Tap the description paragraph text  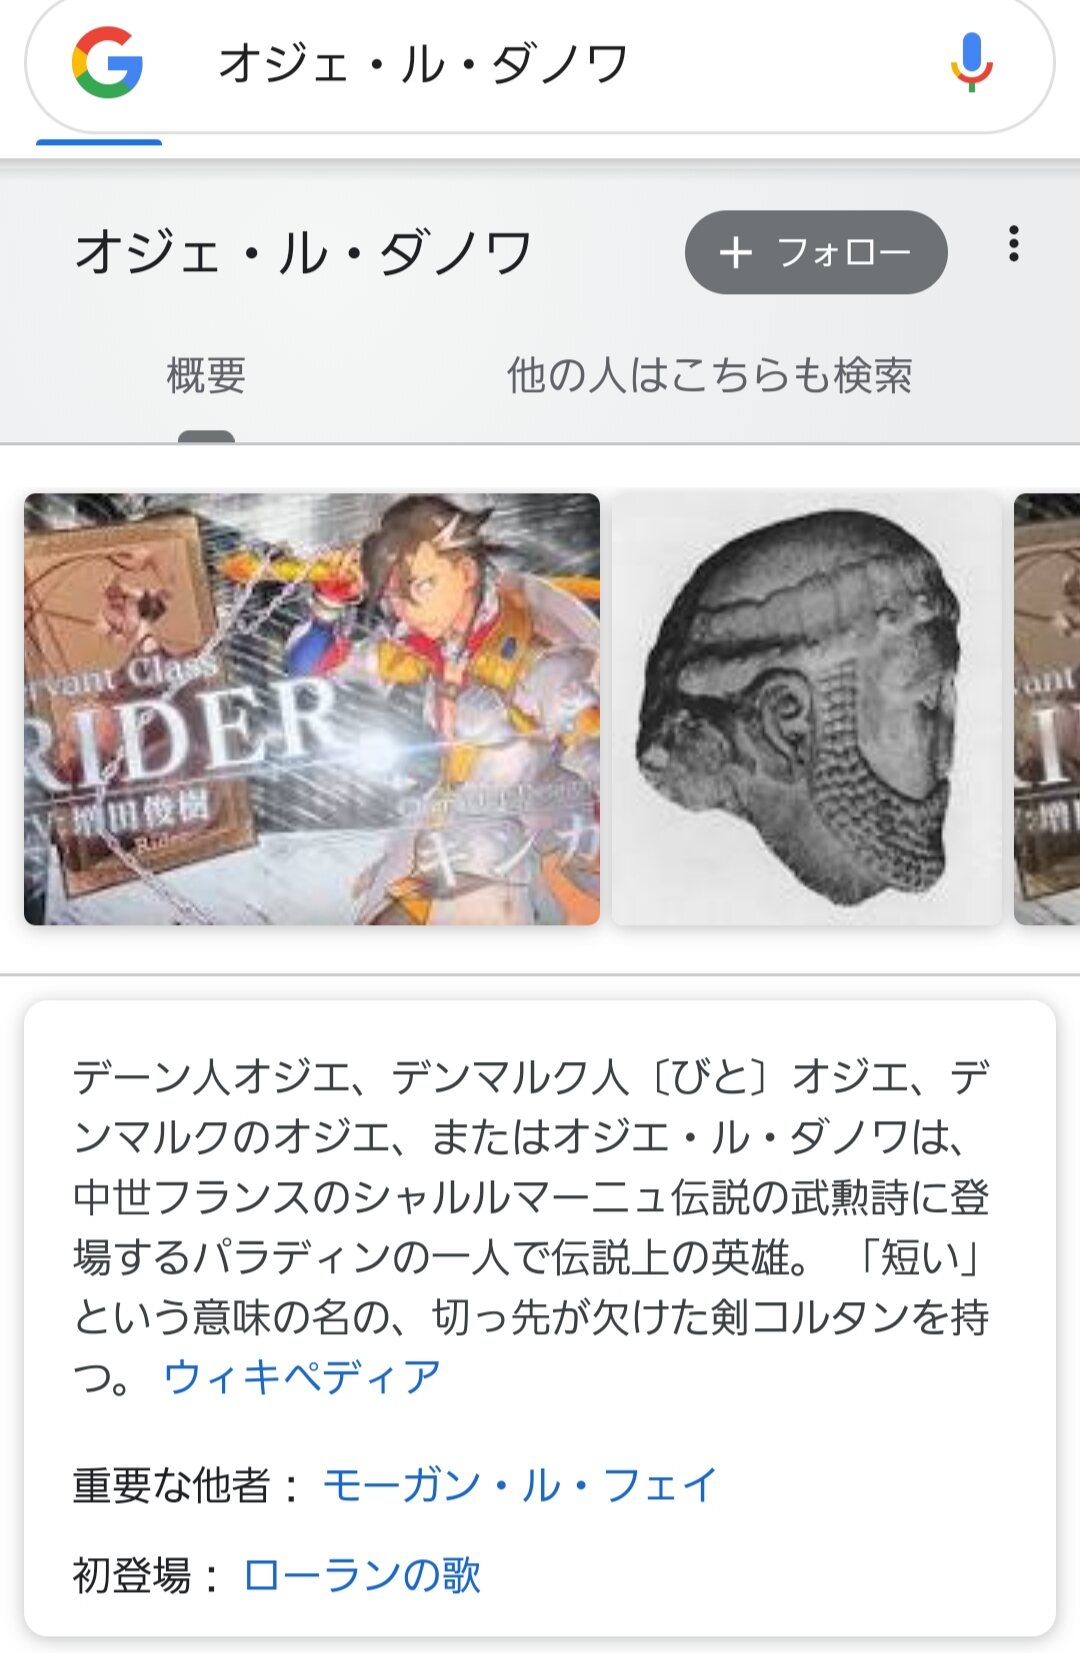pyautogui.click(x=531, y=1227)
